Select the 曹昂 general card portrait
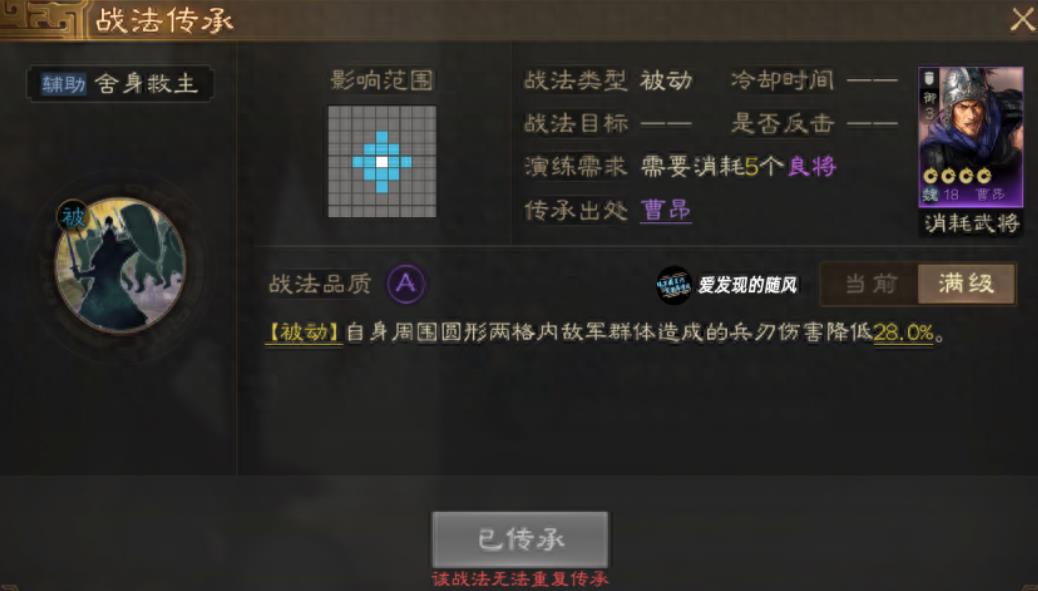 (x=970, y=137)
